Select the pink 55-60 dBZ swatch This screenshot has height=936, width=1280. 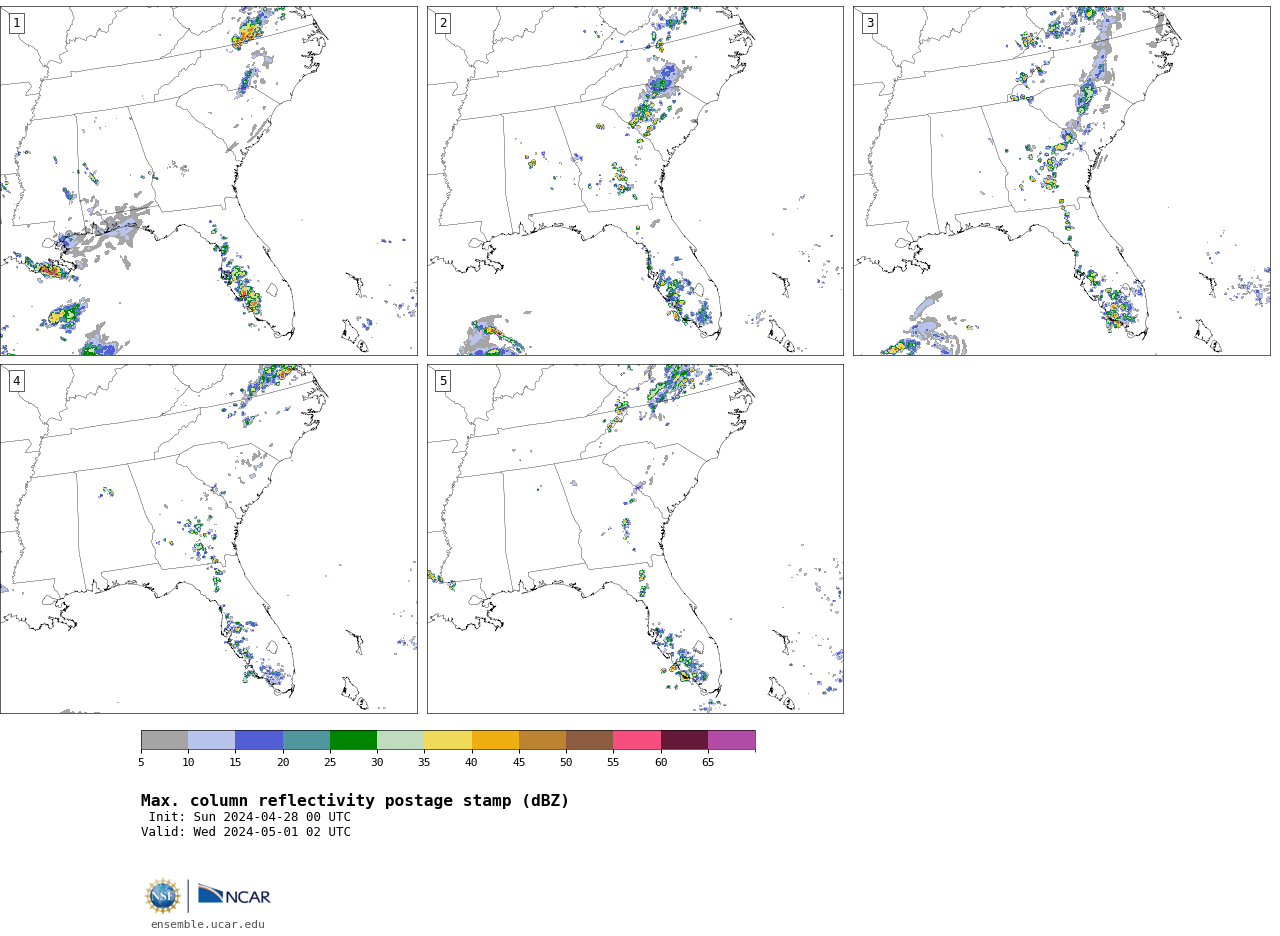point(637,740)
